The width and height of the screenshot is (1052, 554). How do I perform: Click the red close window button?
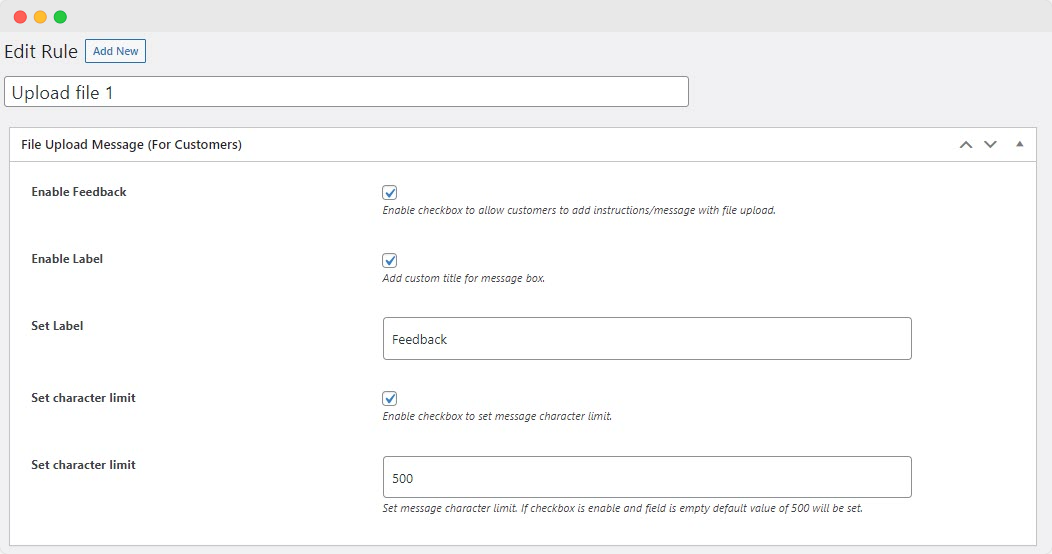[x=20, y=17]
